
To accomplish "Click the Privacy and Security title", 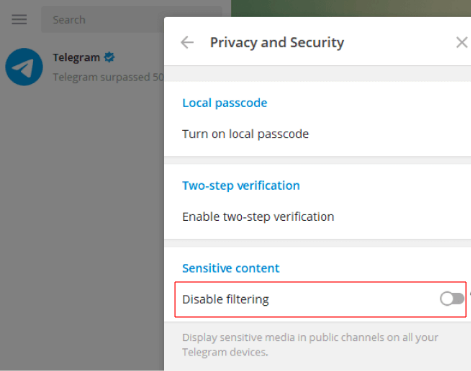I will [x=277, y=43].
